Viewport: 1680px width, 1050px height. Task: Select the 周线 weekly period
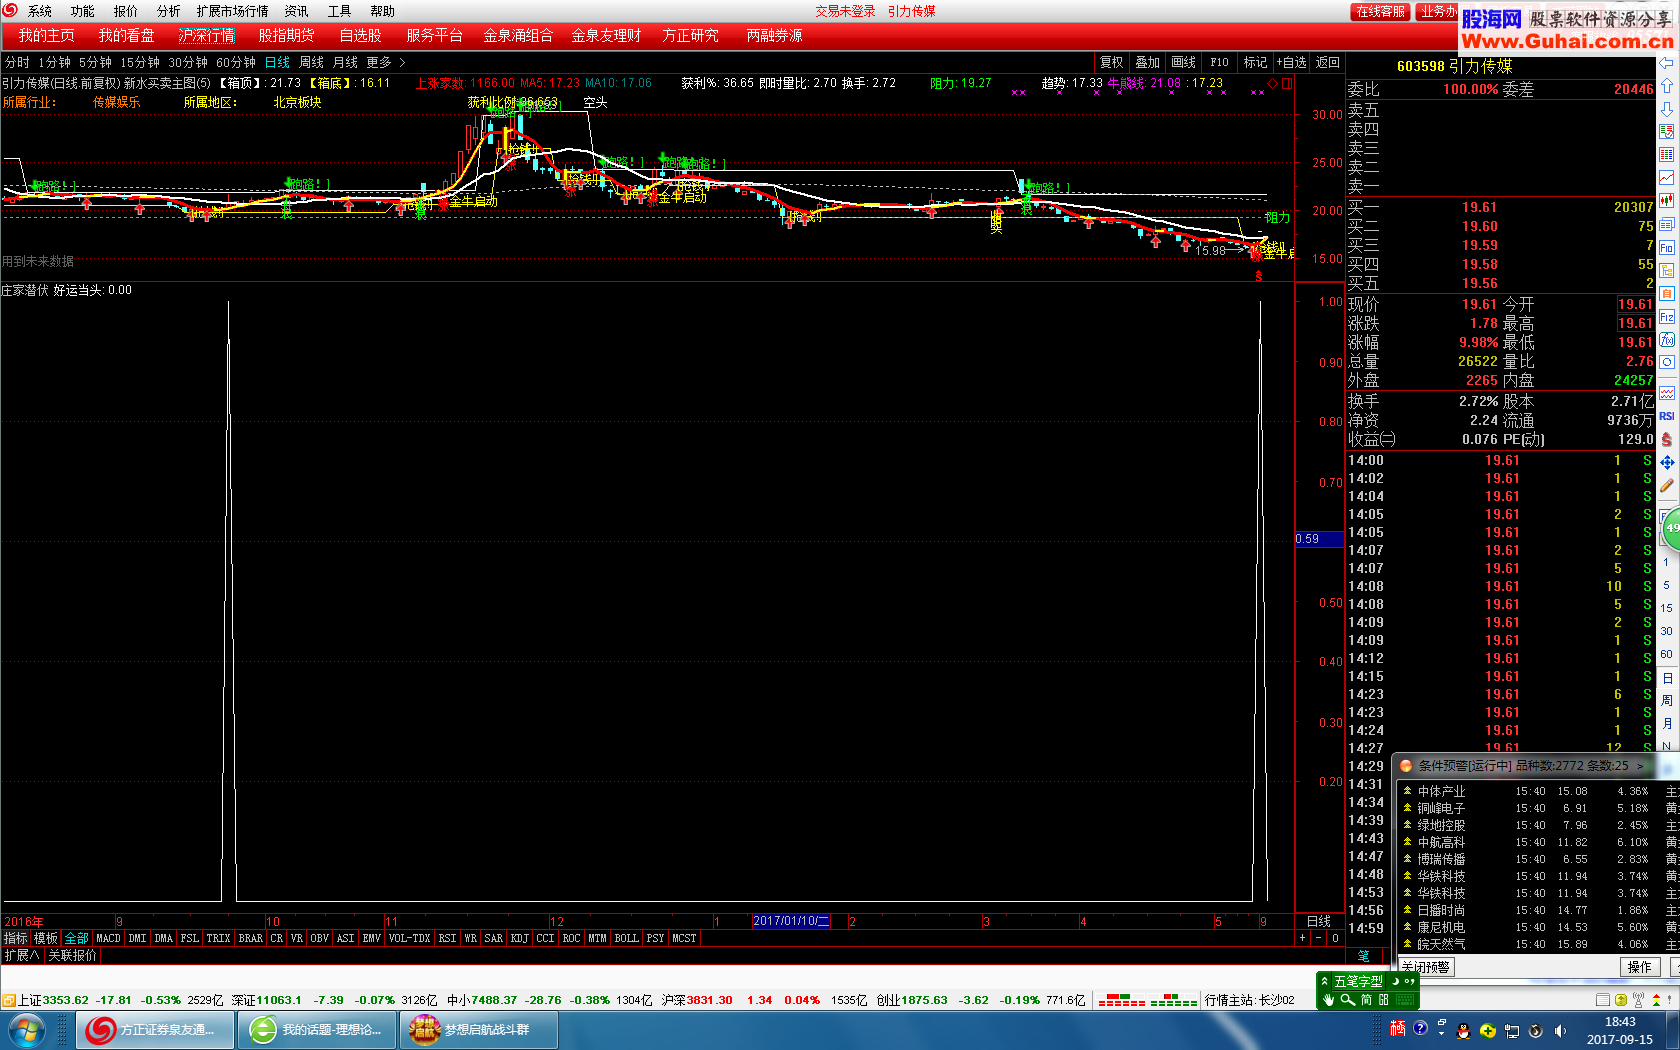311,62
